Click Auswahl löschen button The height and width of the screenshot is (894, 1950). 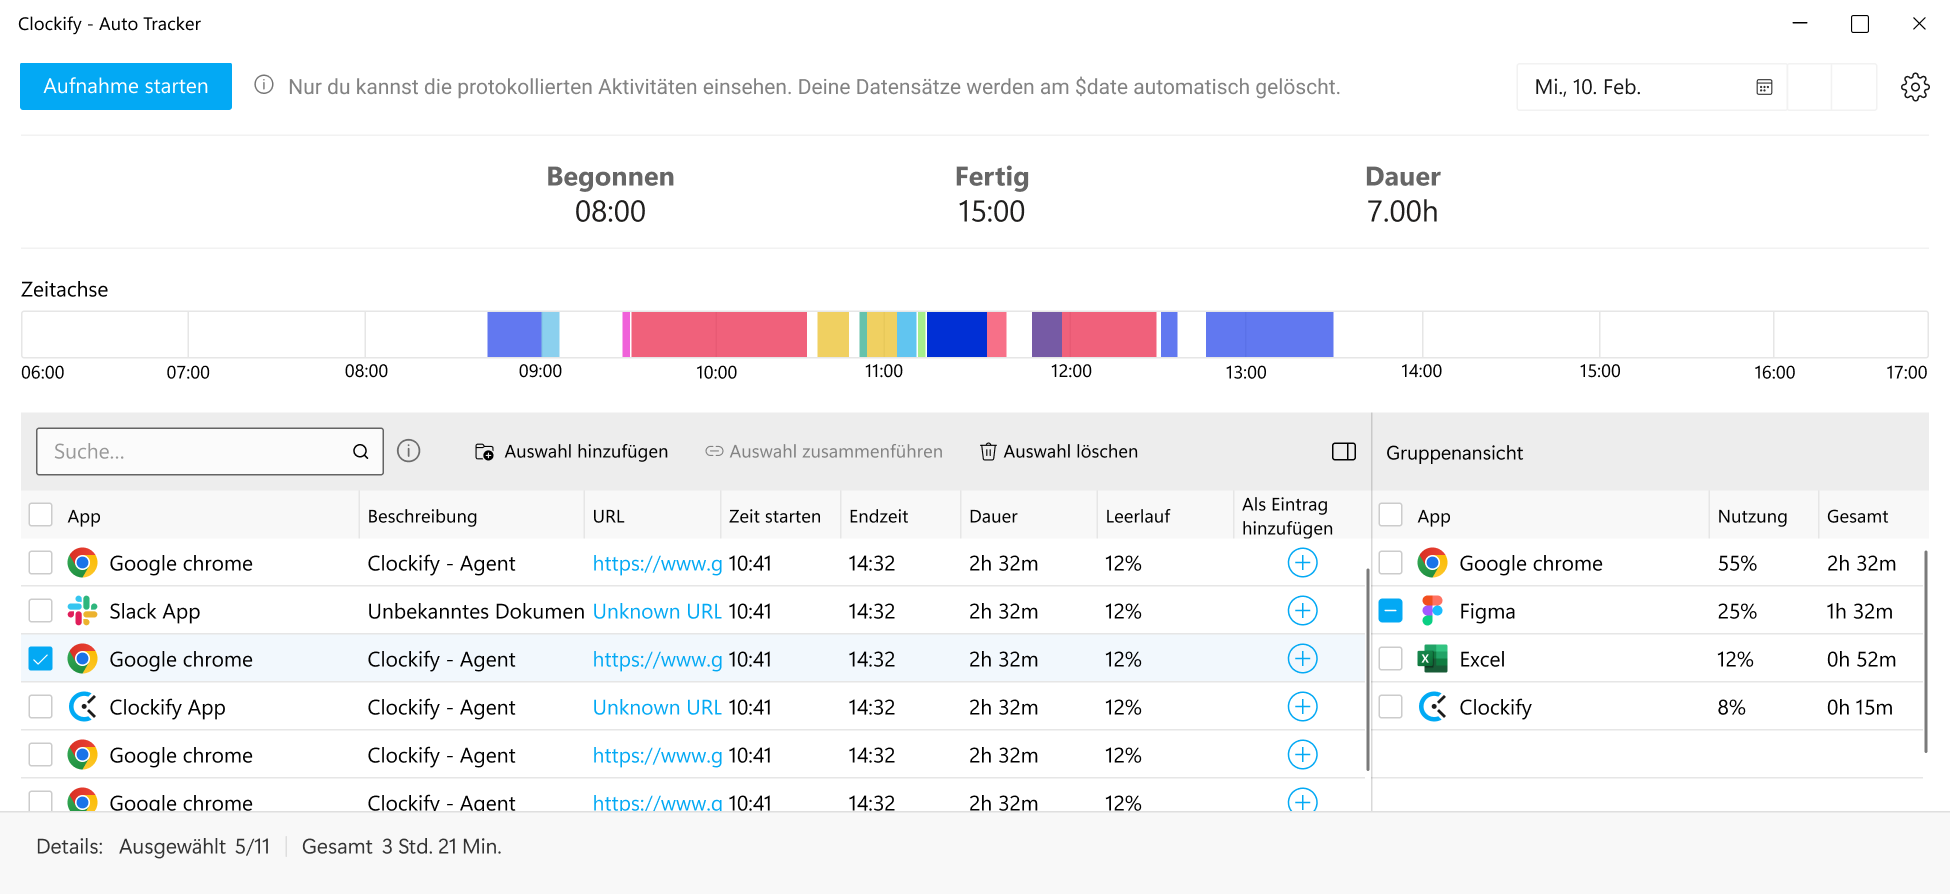coord(1058,452)
